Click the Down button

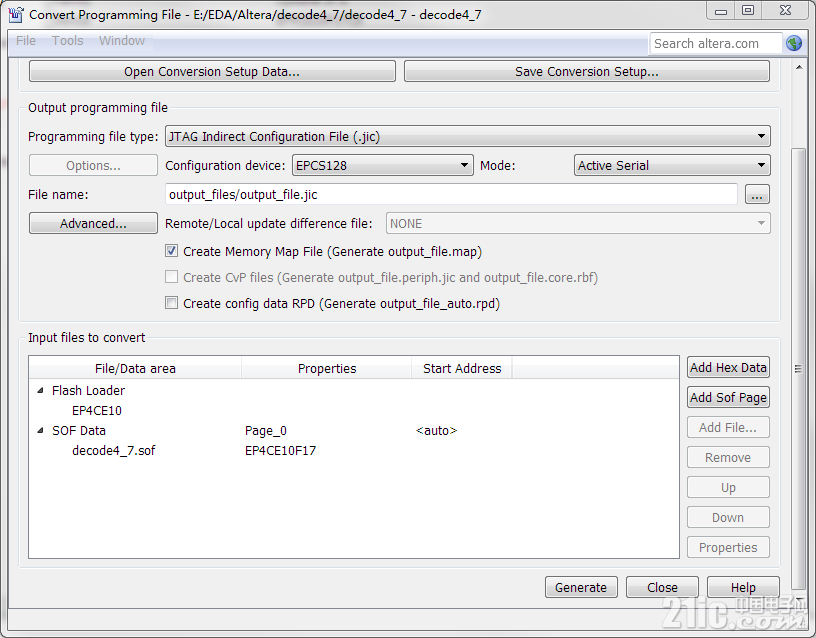pyautogui.click(x=728, y=517)
